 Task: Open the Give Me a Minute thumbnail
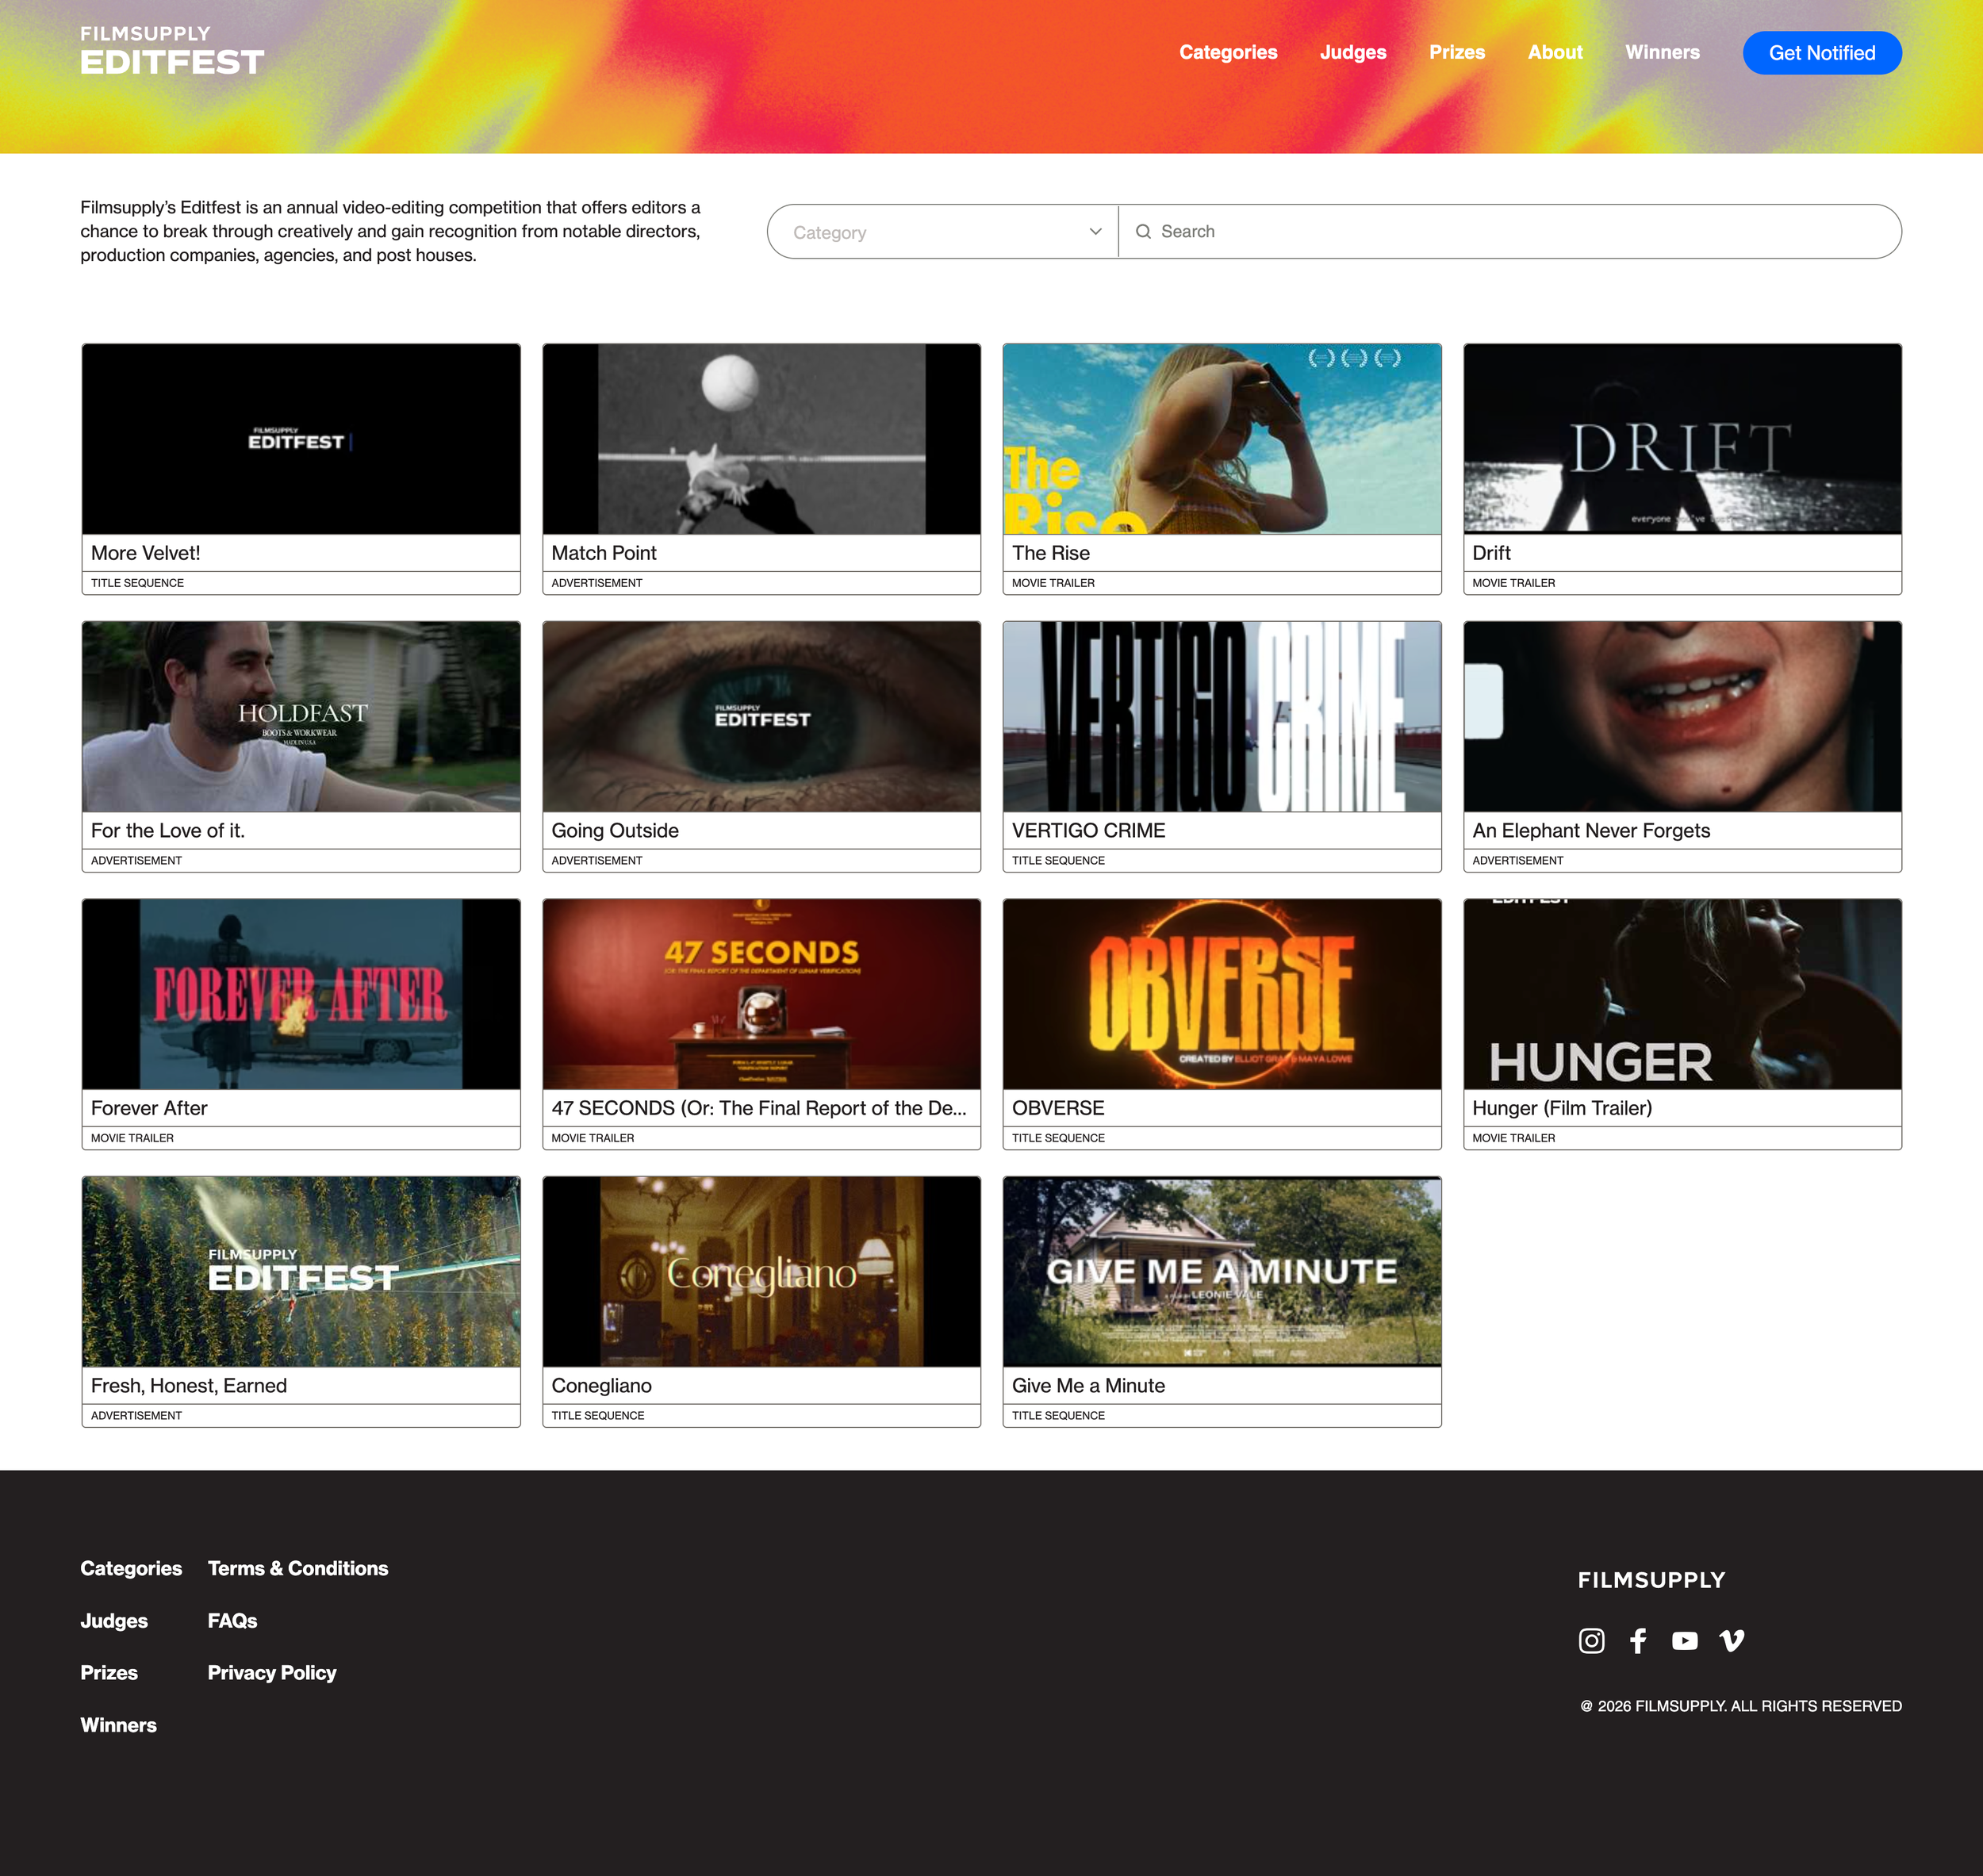[1222, 1271]
